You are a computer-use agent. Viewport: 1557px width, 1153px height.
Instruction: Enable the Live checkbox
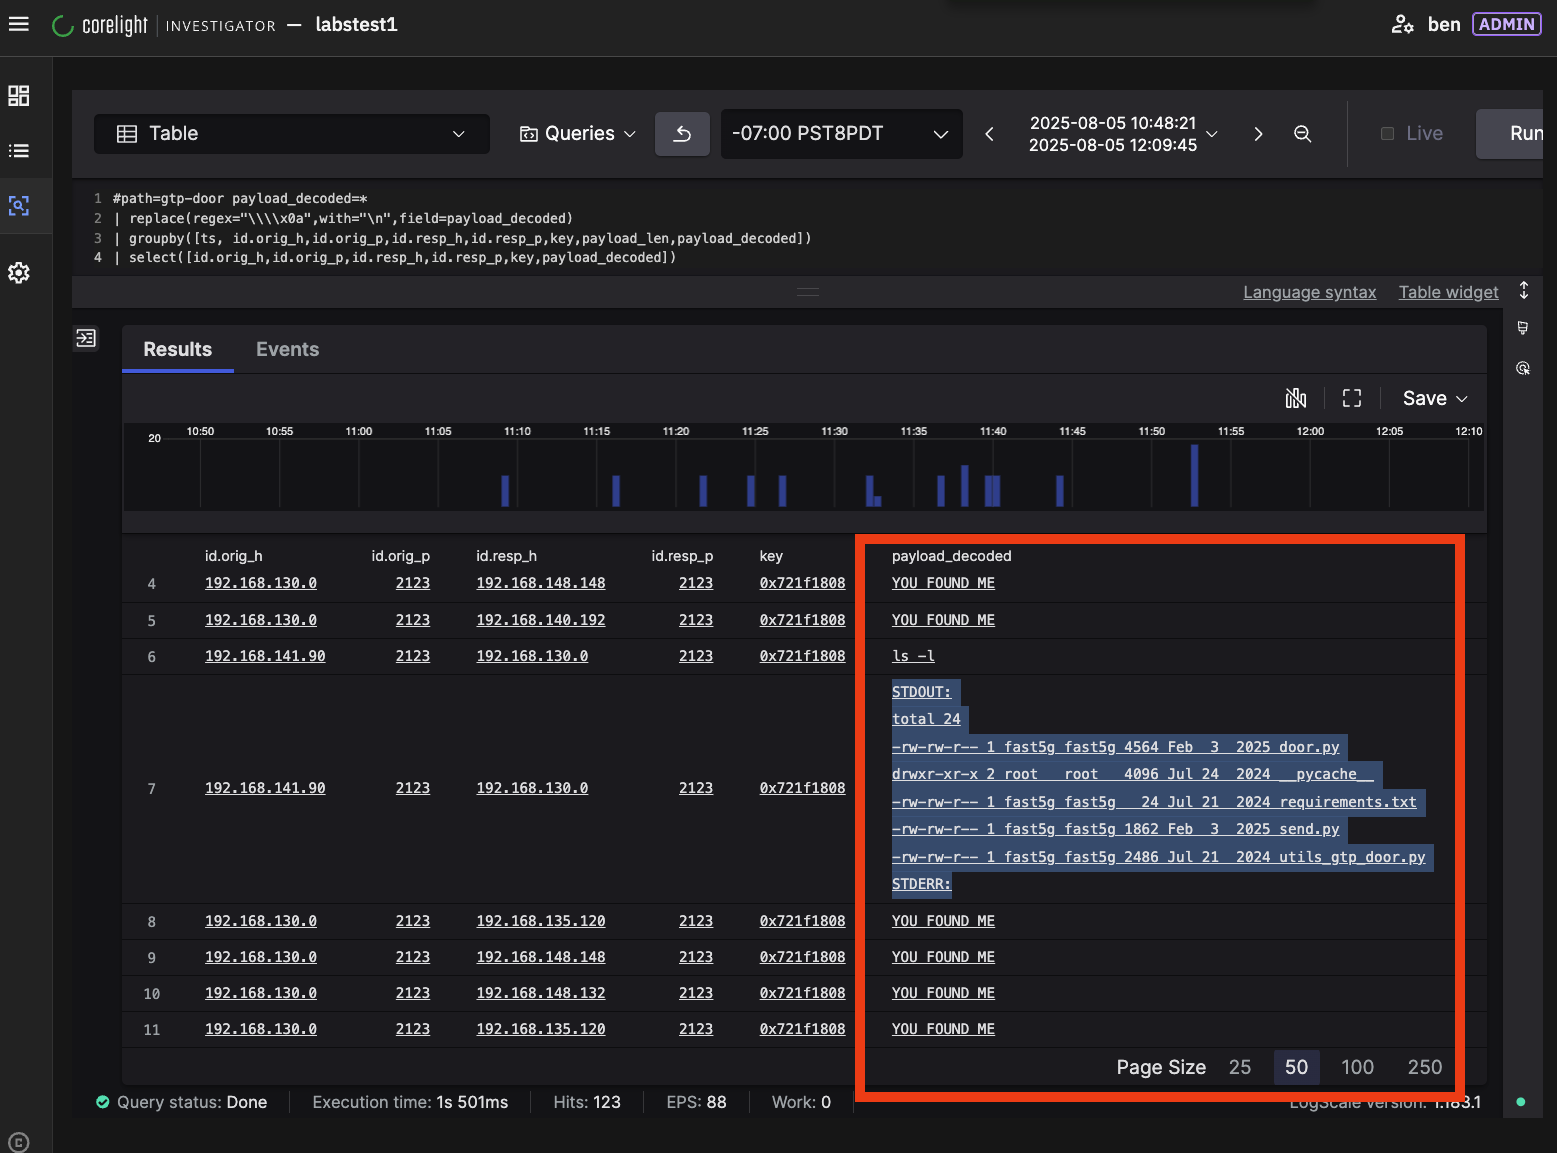point(1387,134)
